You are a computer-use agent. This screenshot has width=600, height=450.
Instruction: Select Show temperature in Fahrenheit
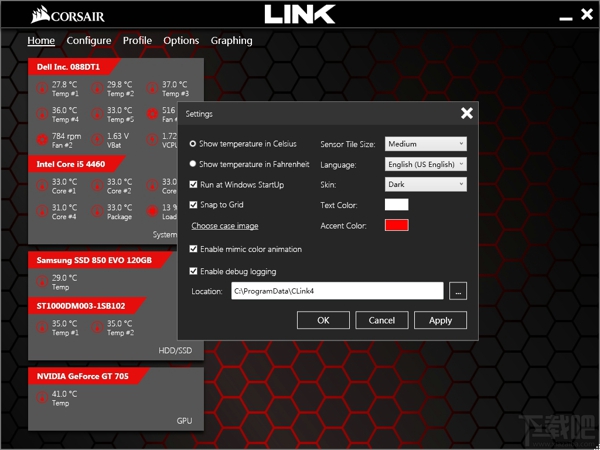(193, 164)
